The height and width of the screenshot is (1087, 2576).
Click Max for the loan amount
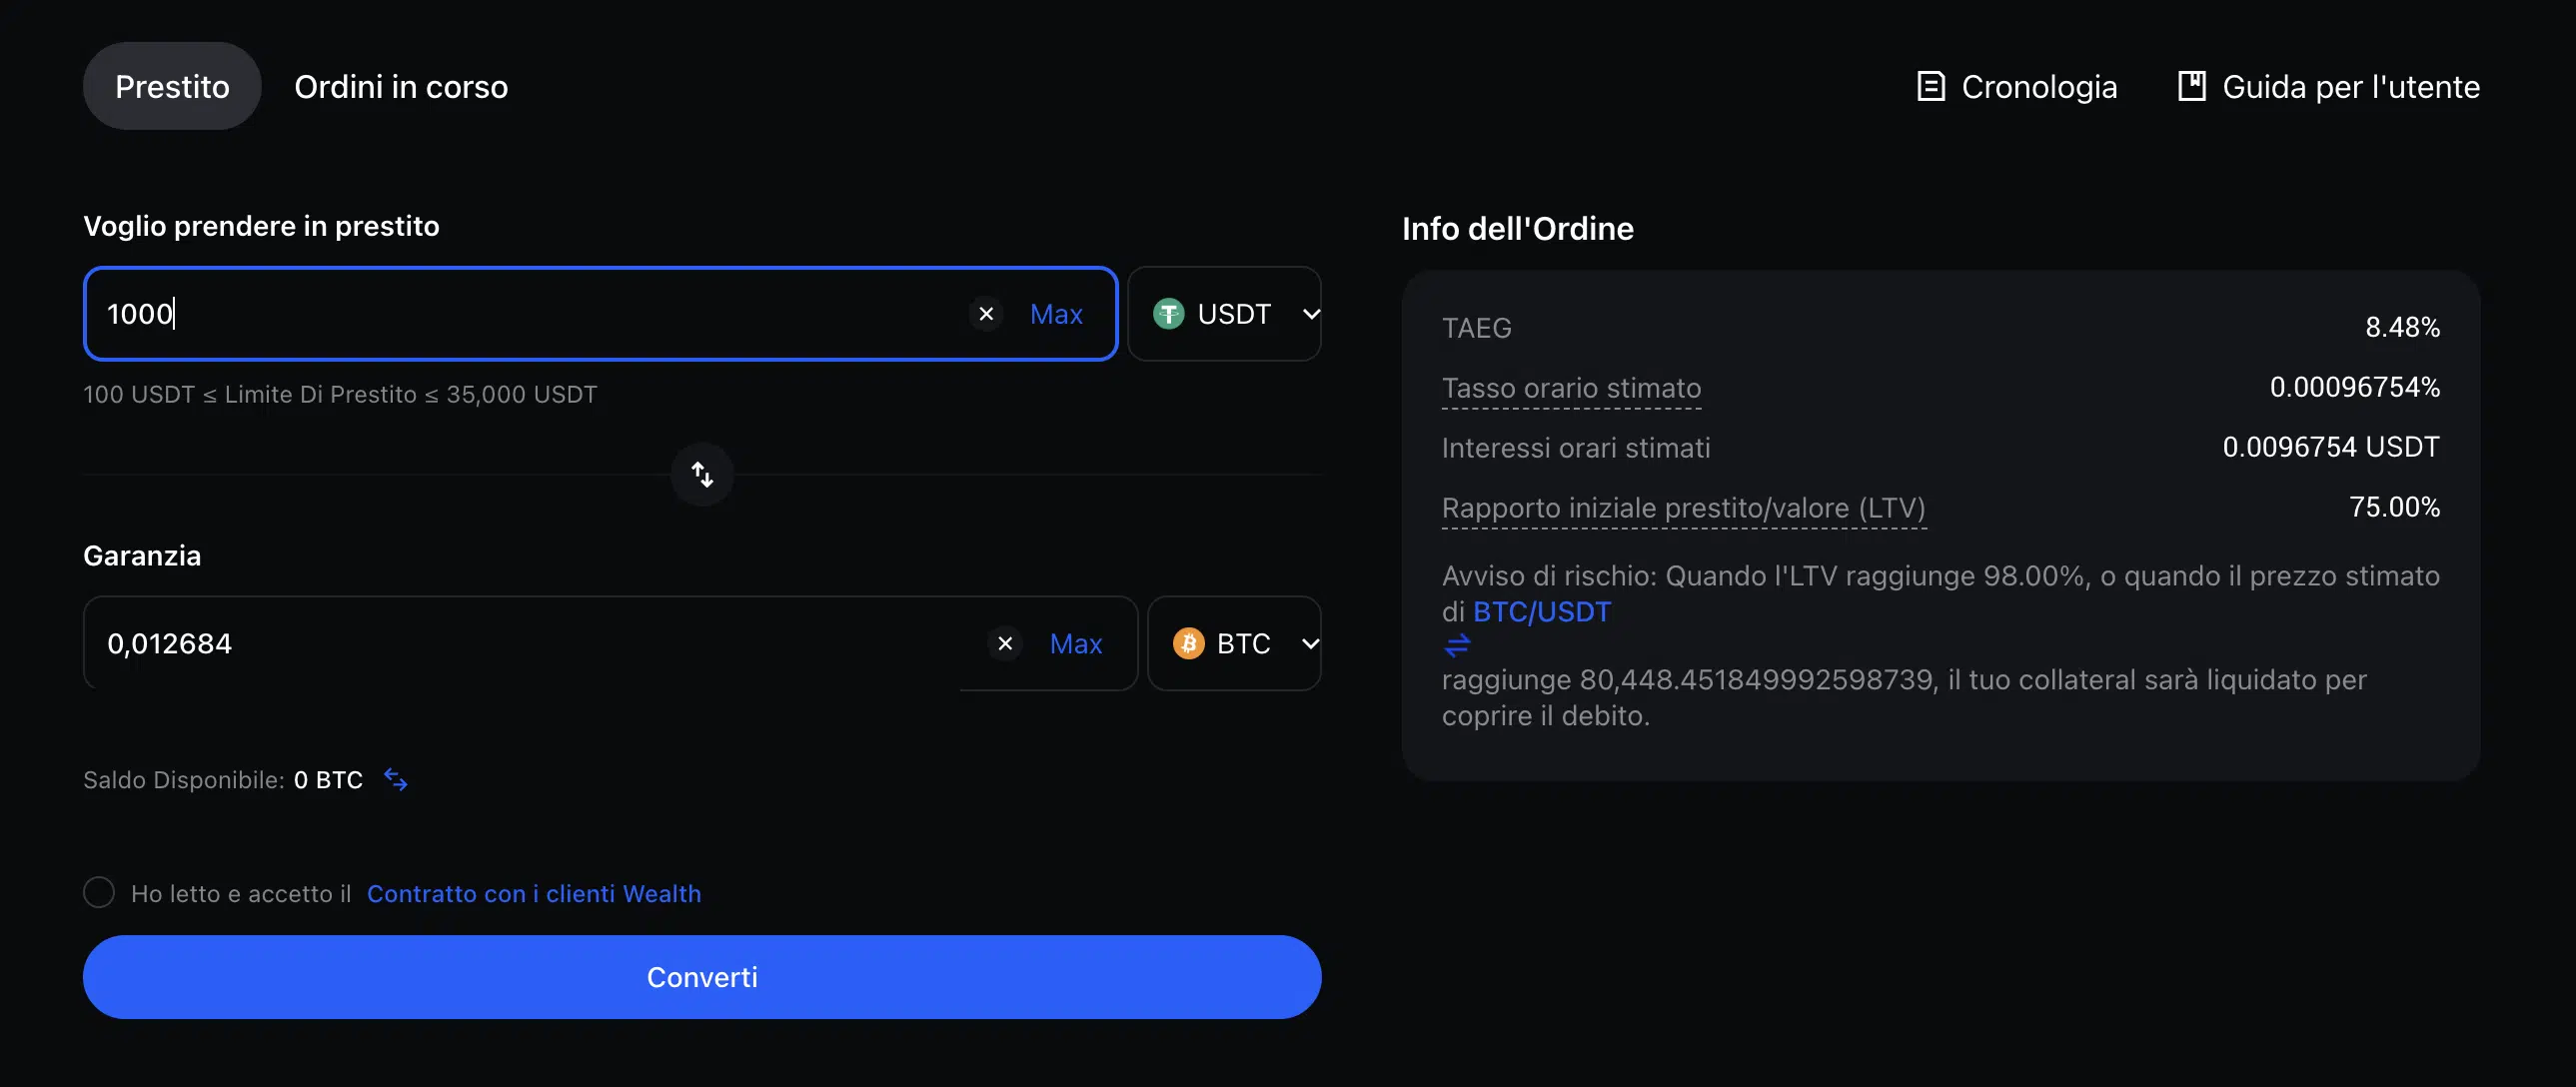point(1056,314)
